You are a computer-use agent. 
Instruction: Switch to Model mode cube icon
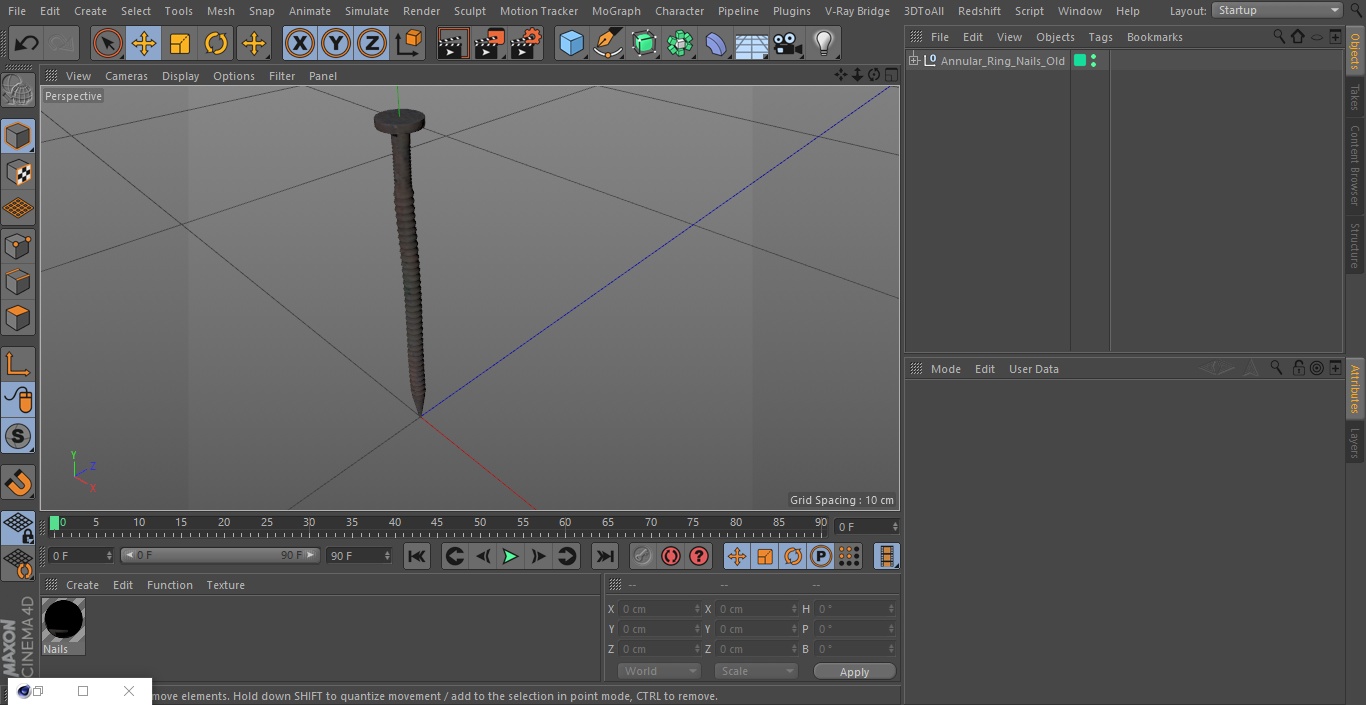coord(18,135)
